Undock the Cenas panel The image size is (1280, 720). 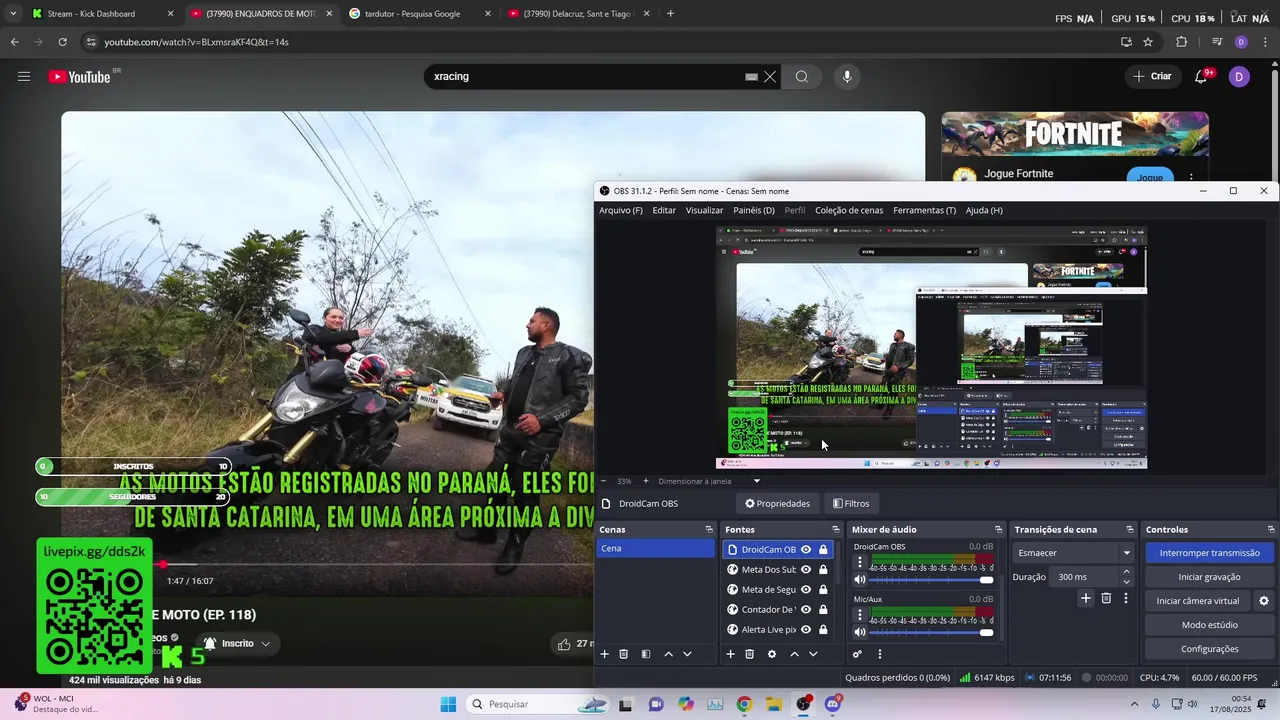pos(709,529)
